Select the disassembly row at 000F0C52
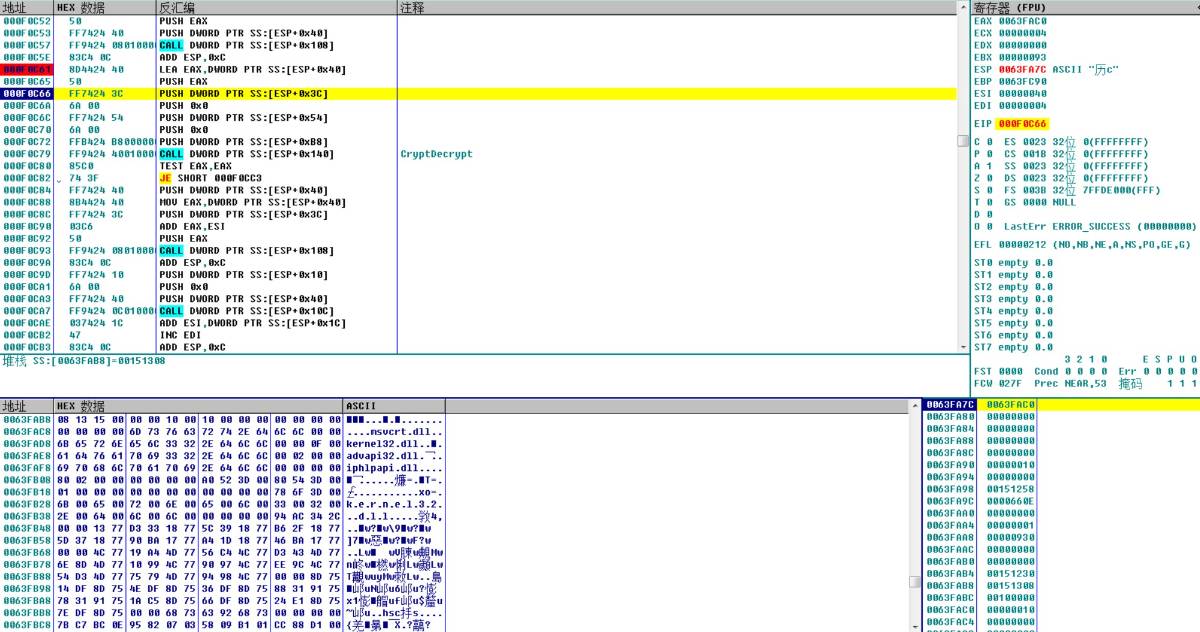This screenshot has width=1200, height=632. click(478, 21)
